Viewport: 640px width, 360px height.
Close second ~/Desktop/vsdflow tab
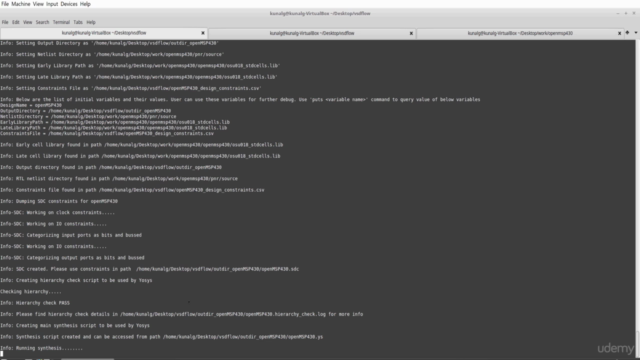[x=411, y=33]
